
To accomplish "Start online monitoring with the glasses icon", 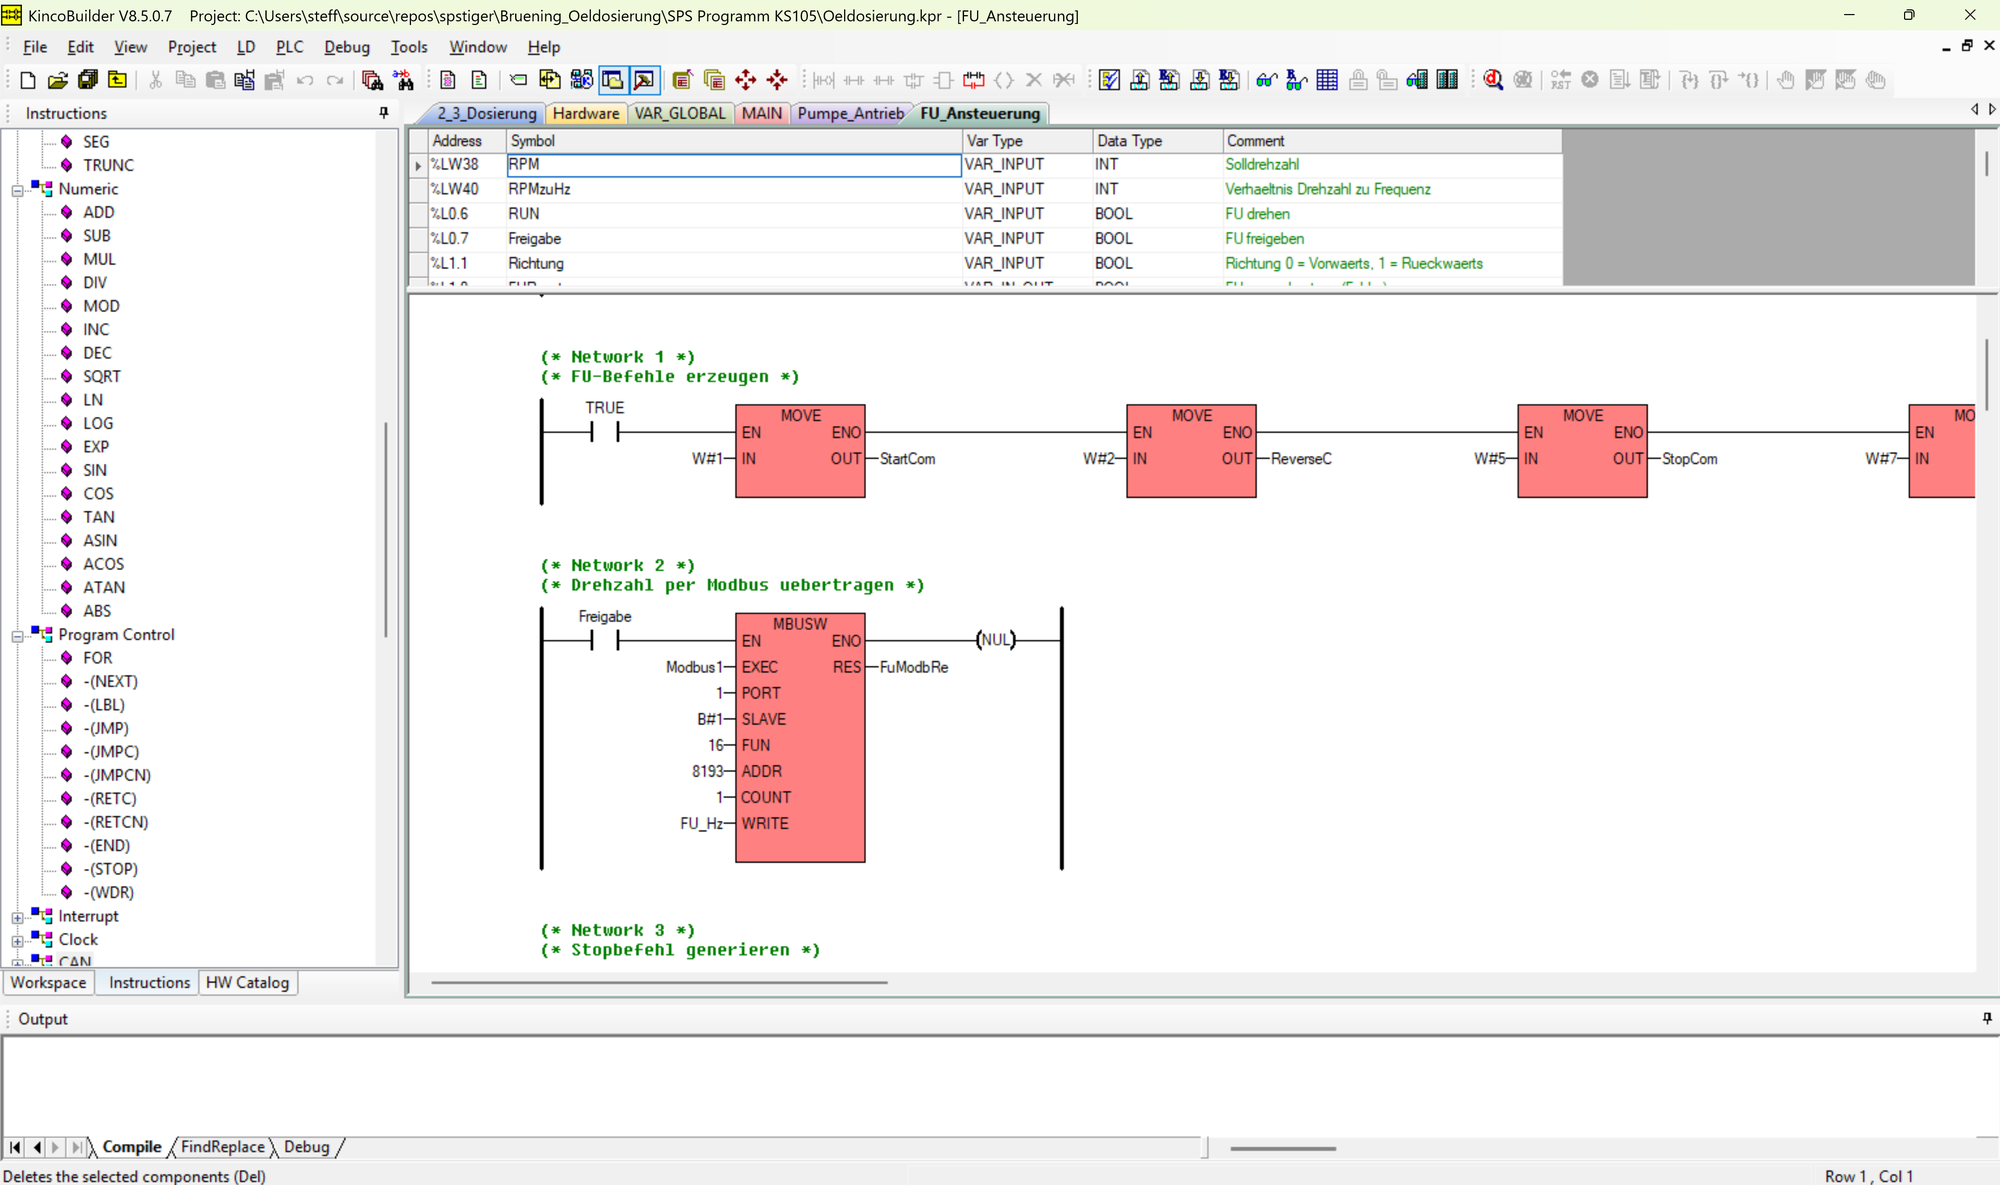I will [1266, 80].
